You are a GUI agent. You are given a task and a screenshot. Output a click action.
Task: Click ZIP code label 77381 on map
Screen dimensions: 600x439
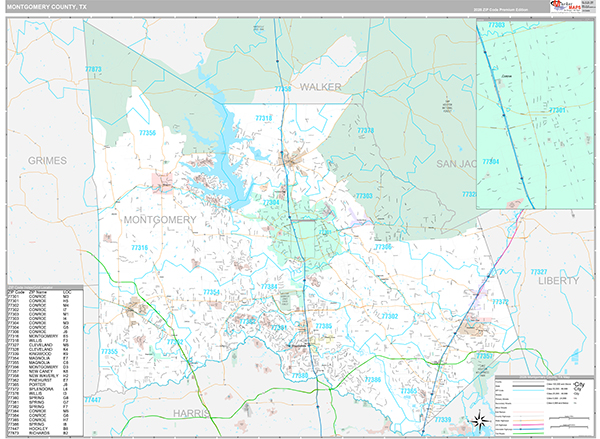279,328
